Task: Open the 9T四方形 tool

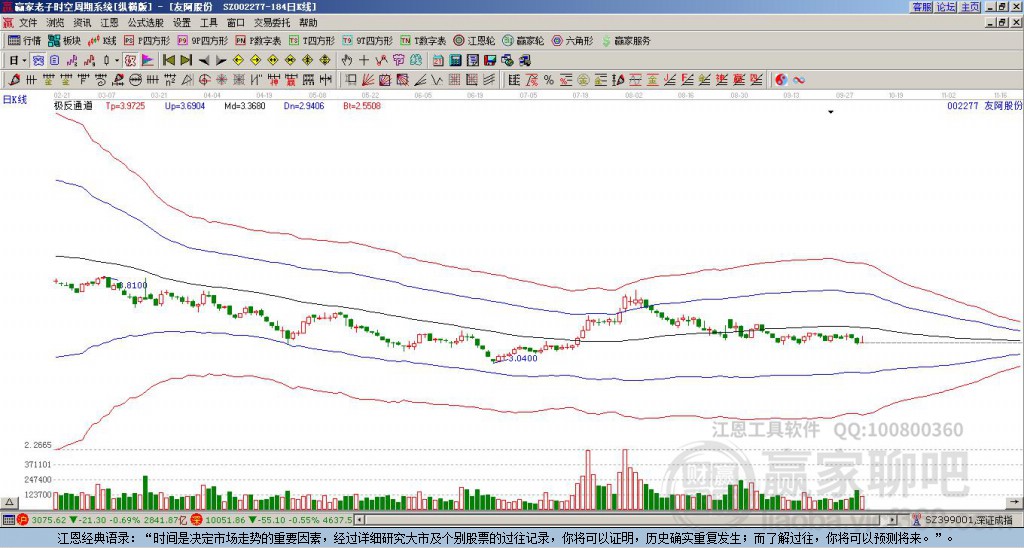Action: pyautogui.click(x=368, y=40)
